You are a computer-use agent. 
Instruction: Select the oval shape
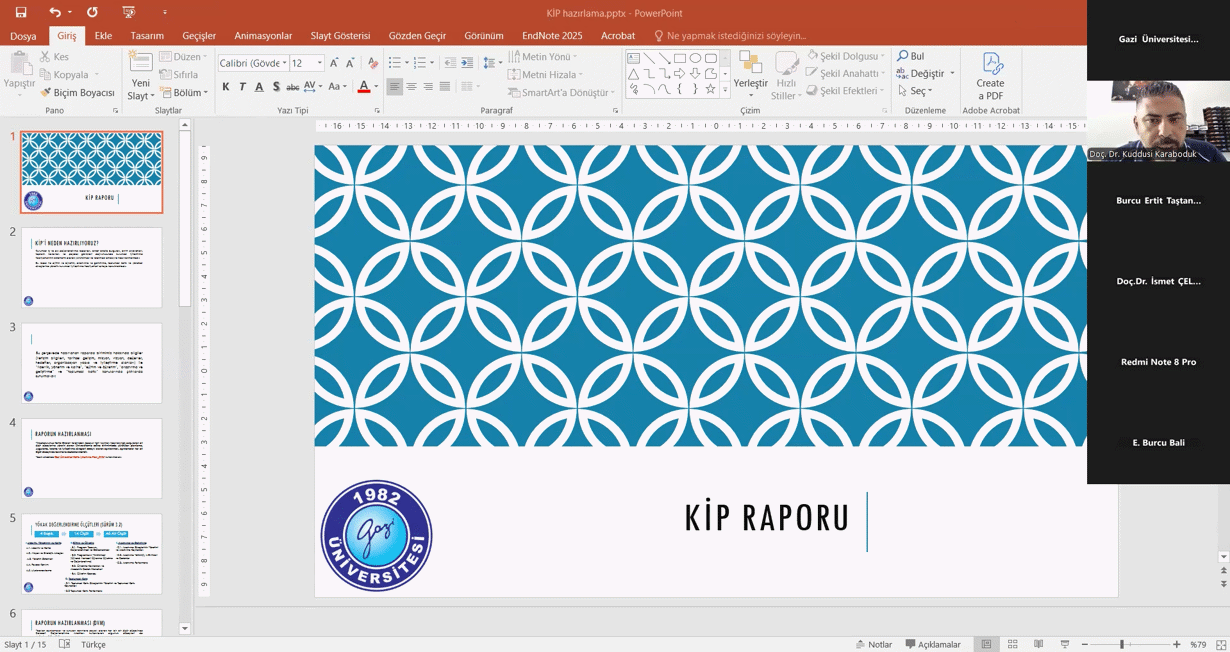695,58
